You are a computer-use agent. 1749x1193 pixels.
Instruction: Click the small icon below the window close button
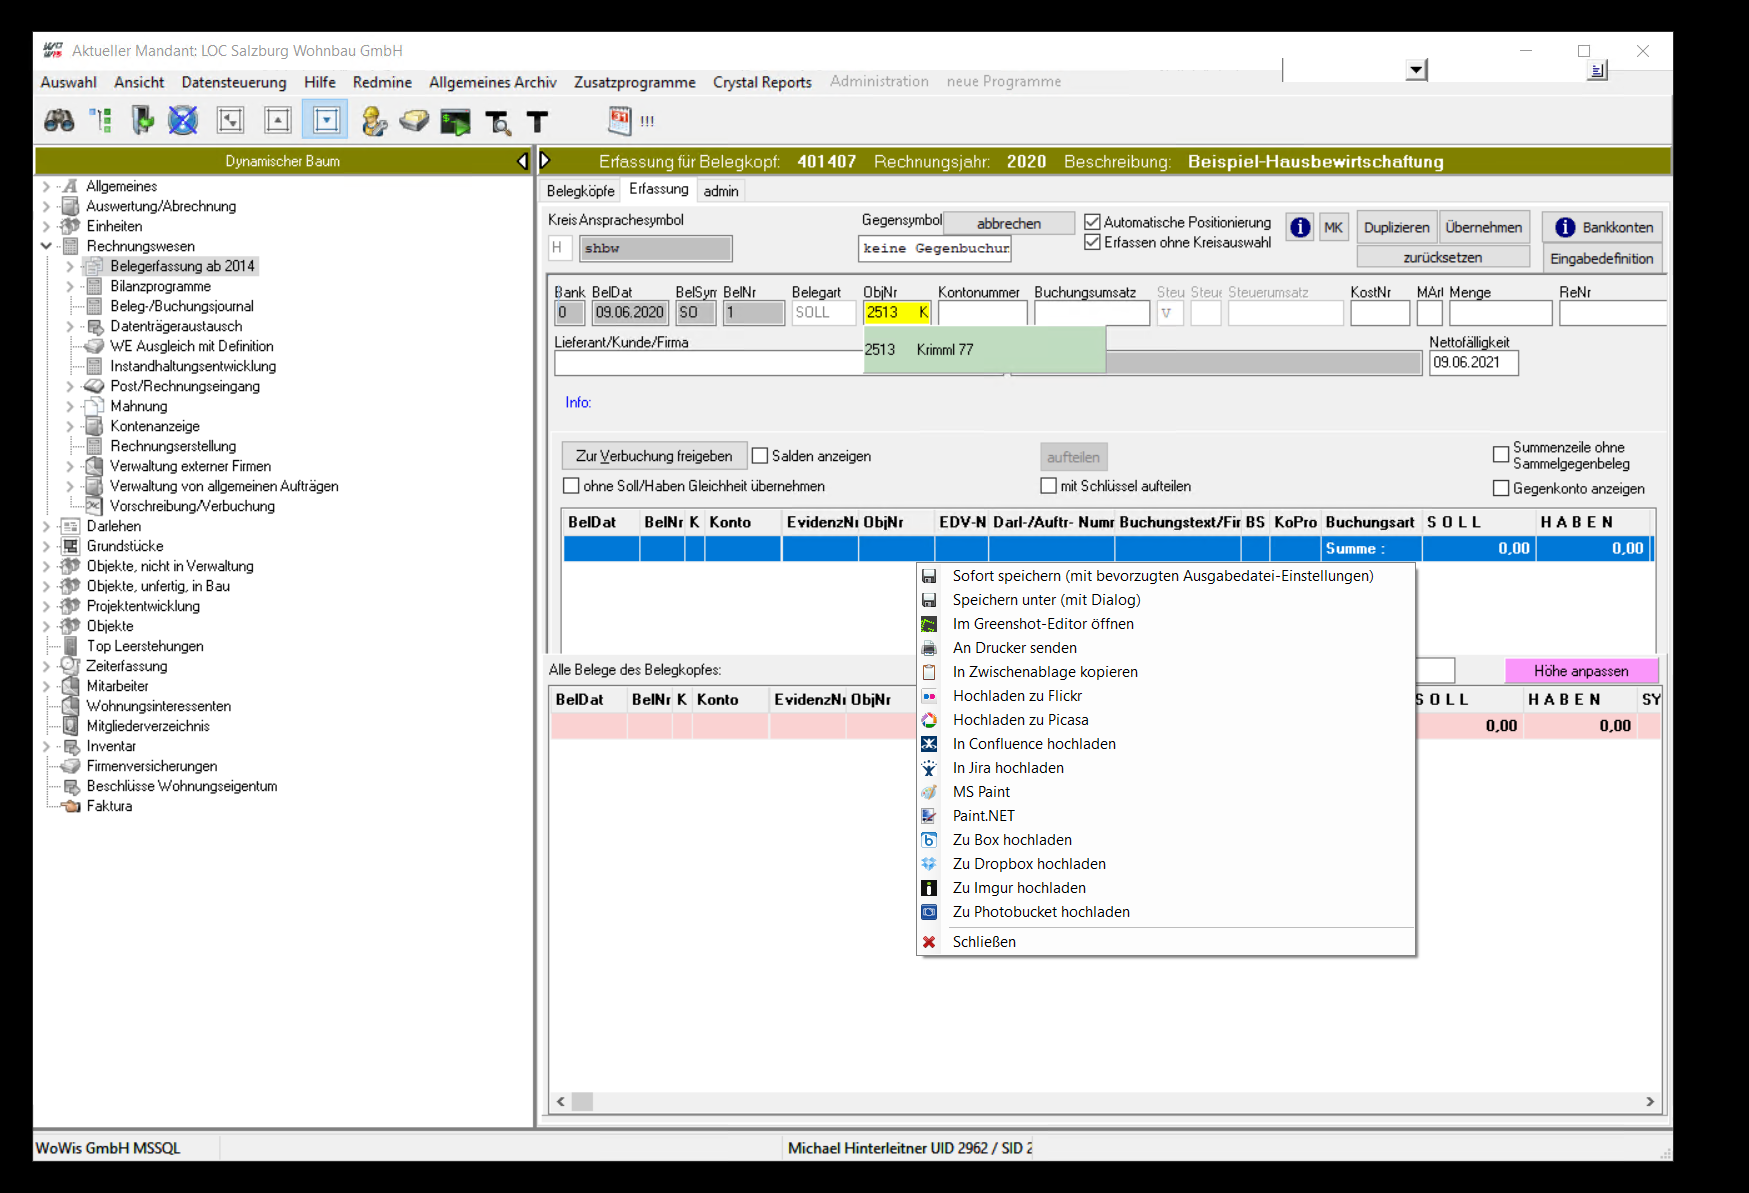1598,70
